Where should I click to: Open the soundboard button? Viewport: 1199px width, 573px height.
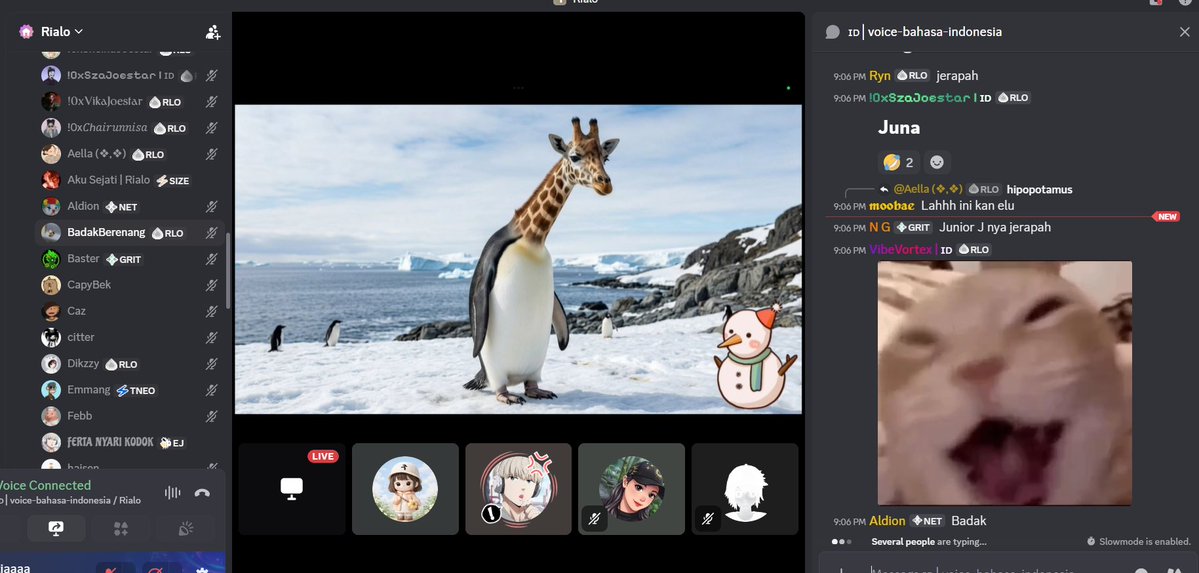click(185, 529)
